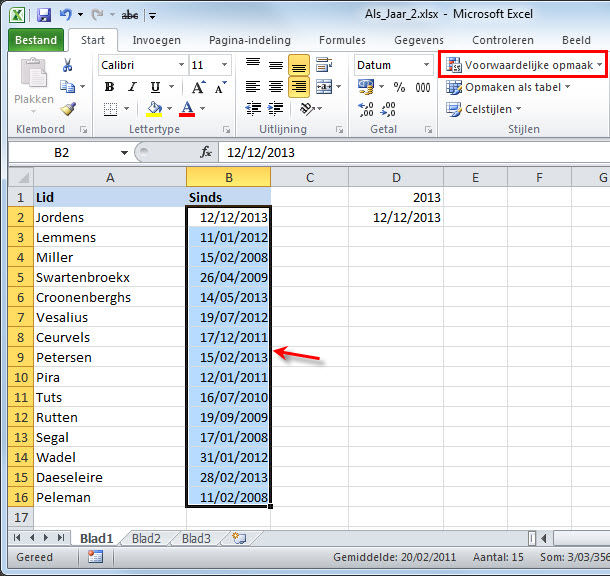This screenshot has width=610, height=576.
Task: Switch to sheet Blad3
Action: [x=196, y=538]
